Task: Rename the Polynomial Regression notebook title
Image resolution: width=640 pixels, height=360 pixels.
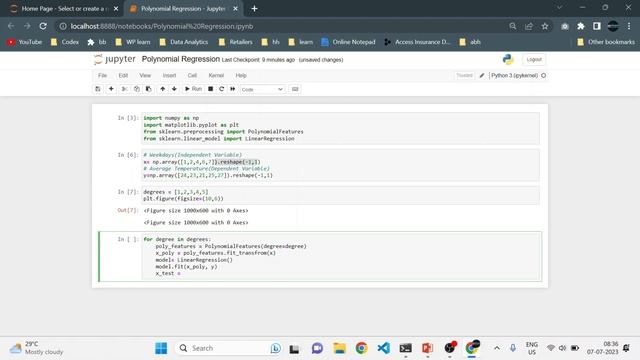Action: click(180, 59)
